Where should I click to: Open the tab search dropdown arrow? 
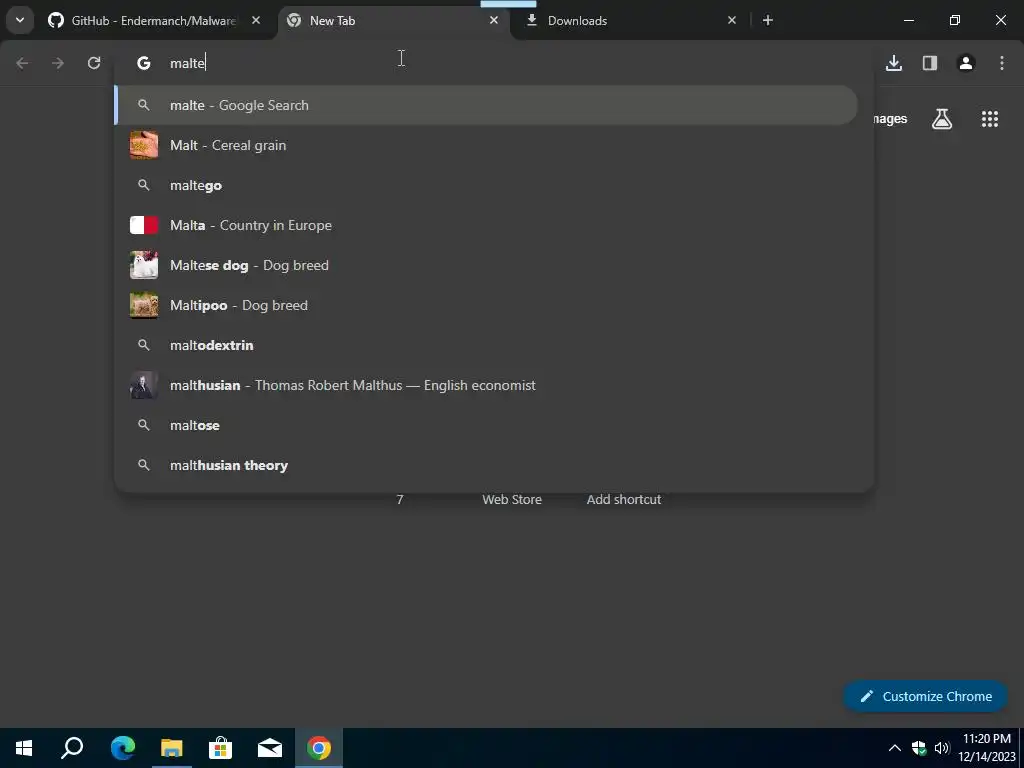pos(20,20)
